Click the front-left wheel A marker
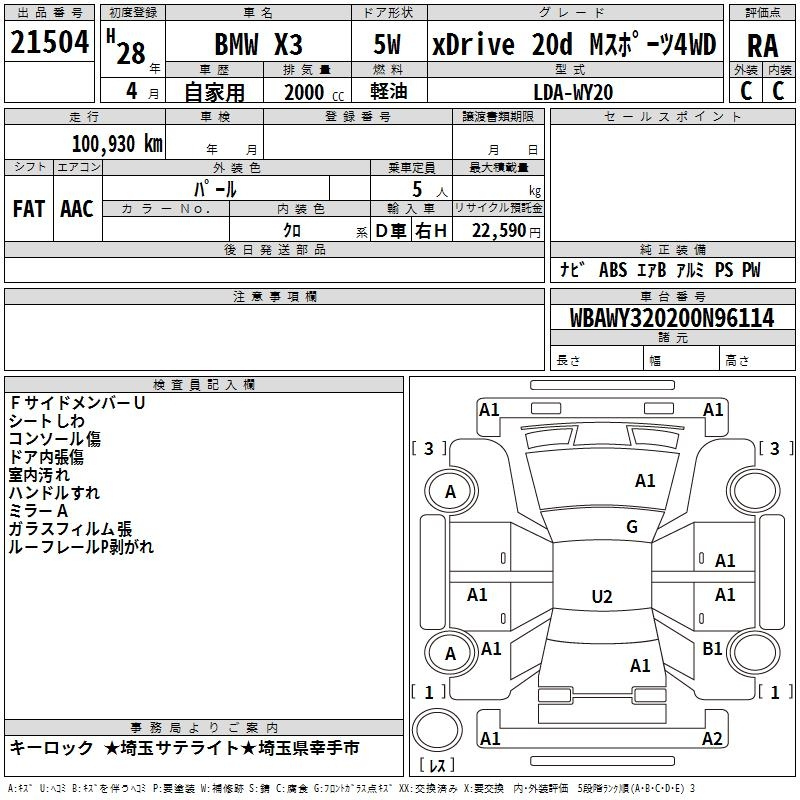 click(x=451, y=492)
